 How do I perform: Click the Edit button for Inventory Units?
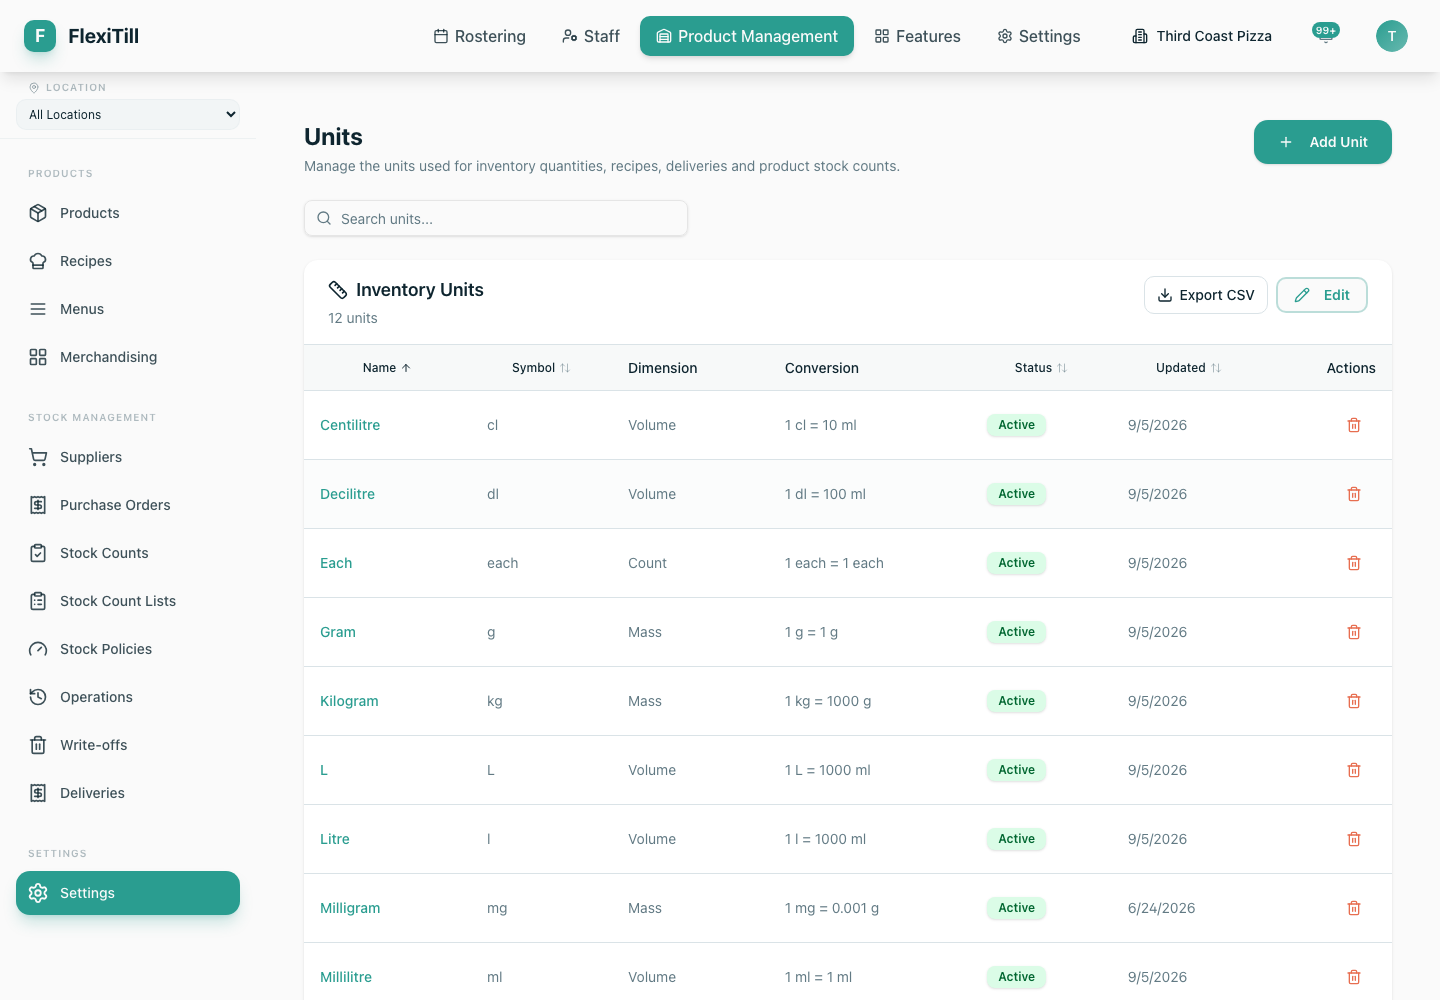pyautogui.click(x=1322, y=295)
